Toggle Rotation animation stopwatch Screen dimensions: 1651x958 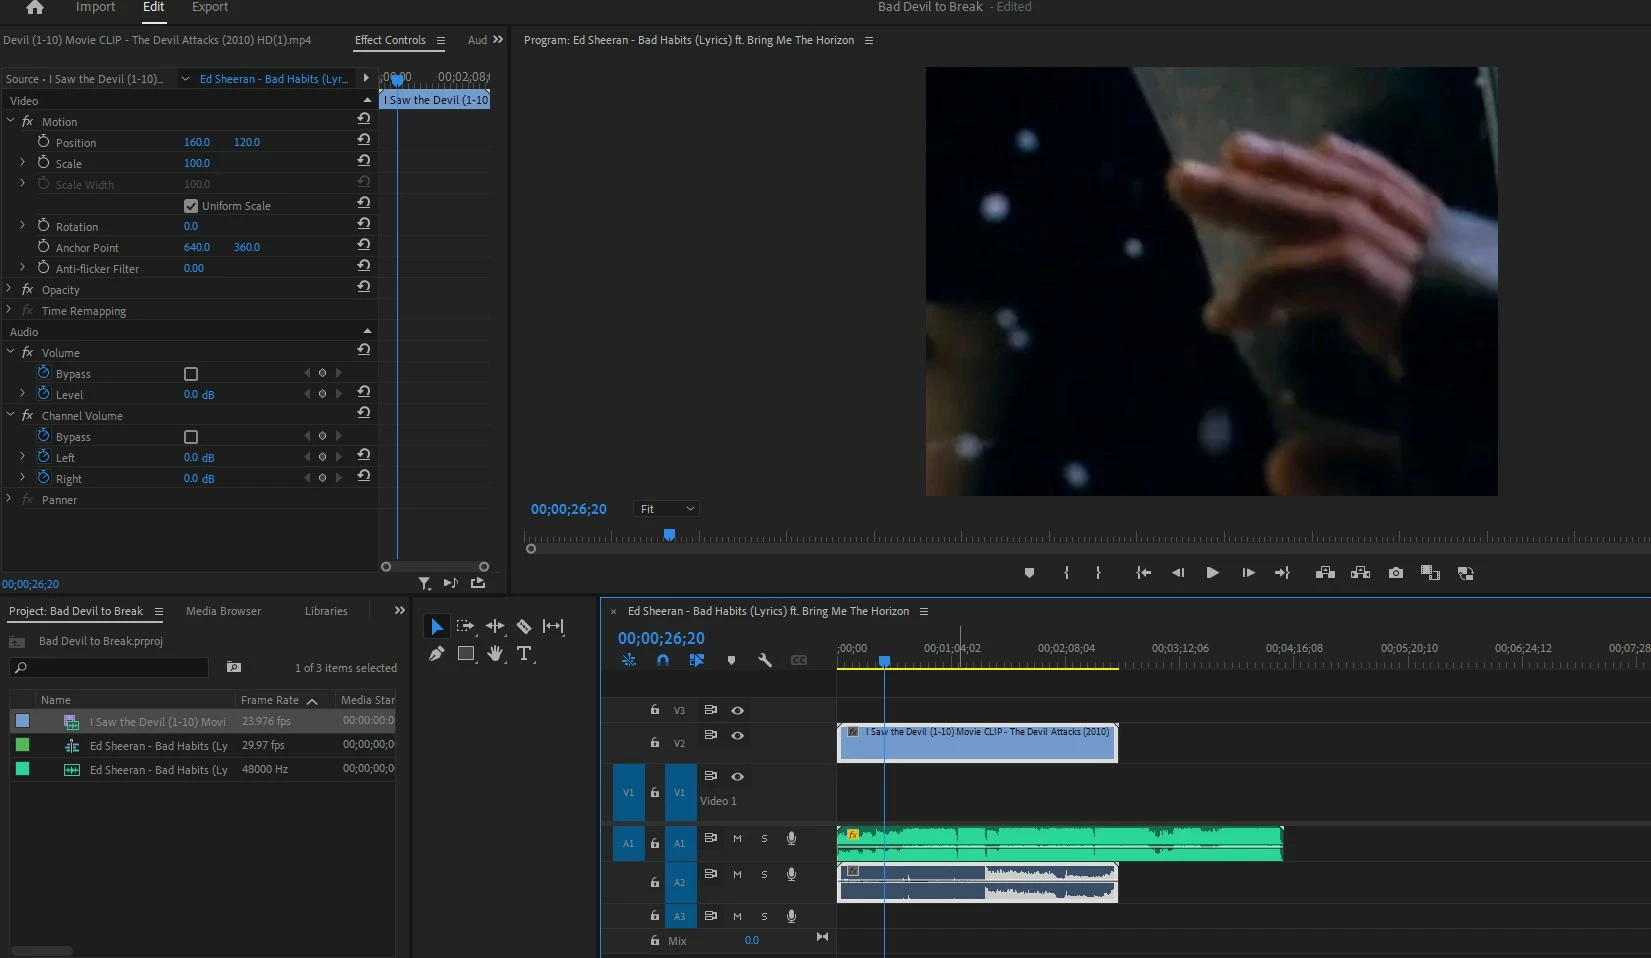[43, 225]
